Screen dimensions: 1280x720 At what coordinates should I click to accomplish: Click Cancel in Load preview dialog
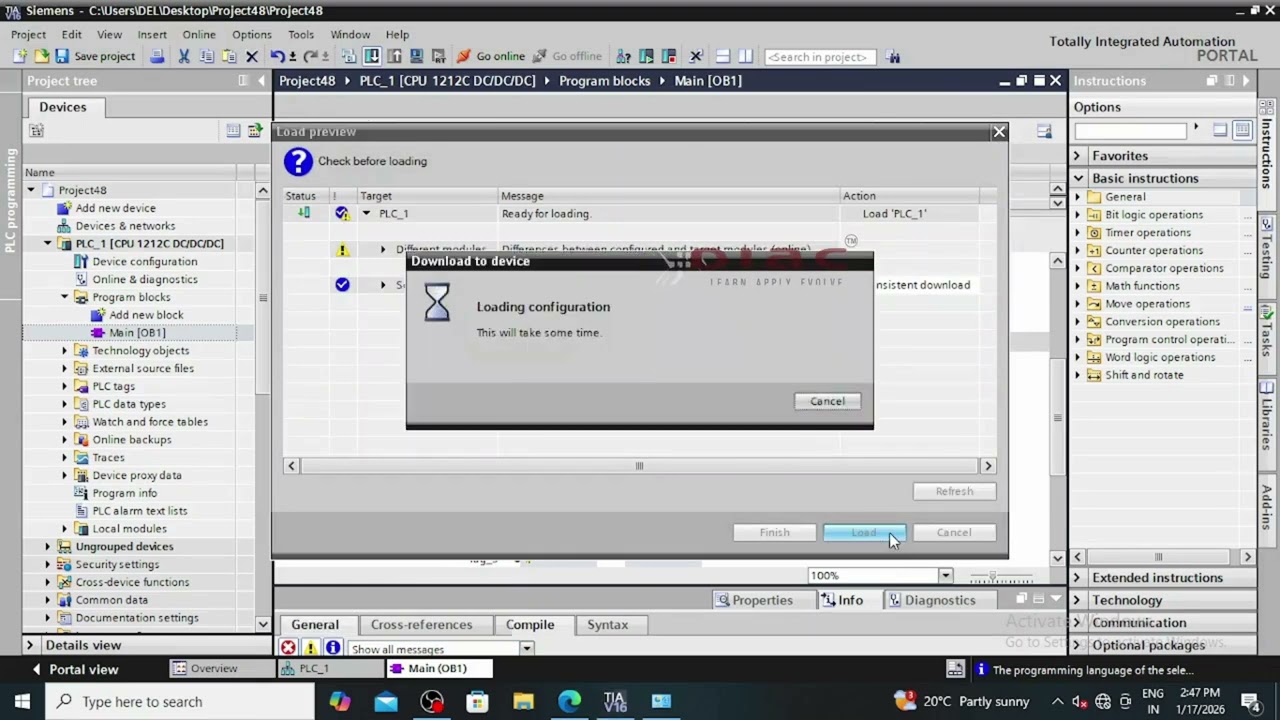[954, 532]
